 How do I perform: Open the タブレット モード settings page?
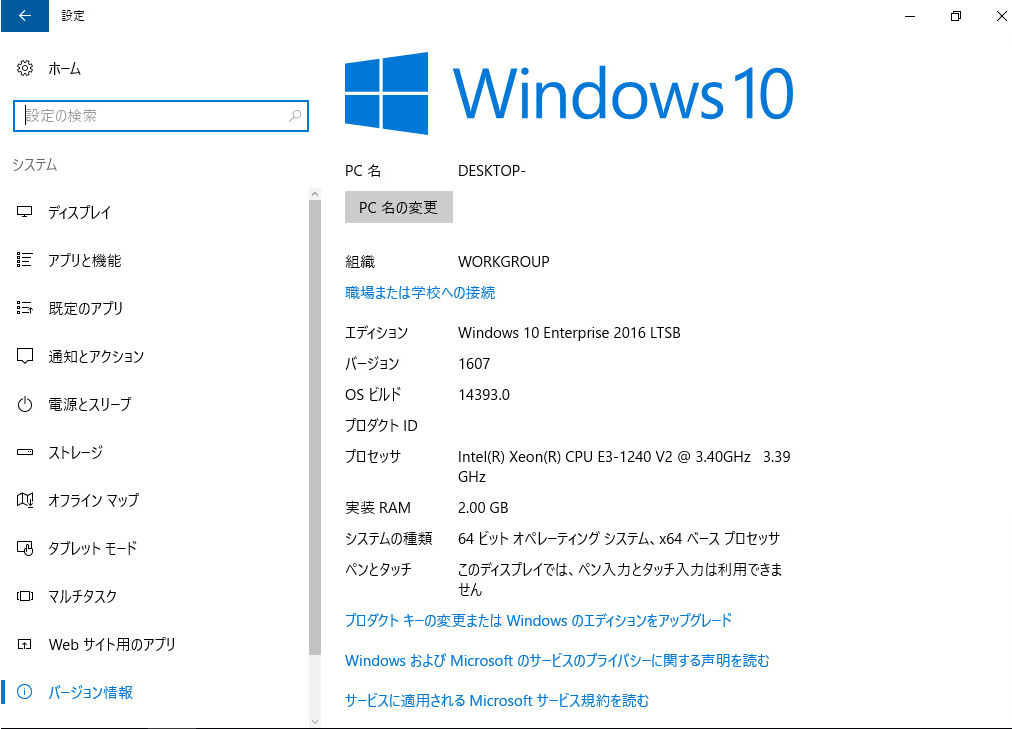point(92,548)
